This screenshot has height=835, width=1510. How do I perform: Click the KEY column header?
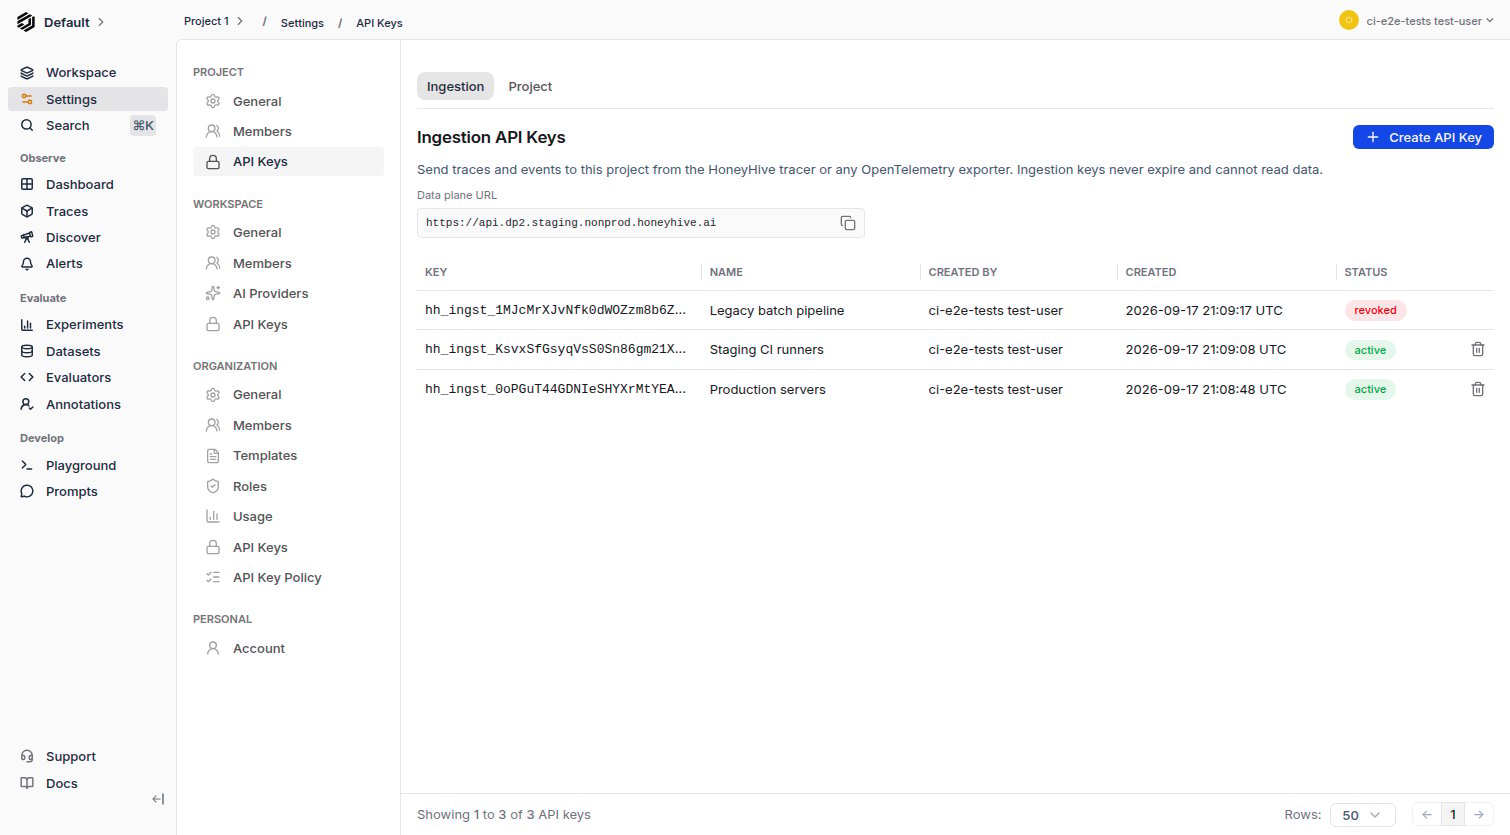tap(436, 272)
